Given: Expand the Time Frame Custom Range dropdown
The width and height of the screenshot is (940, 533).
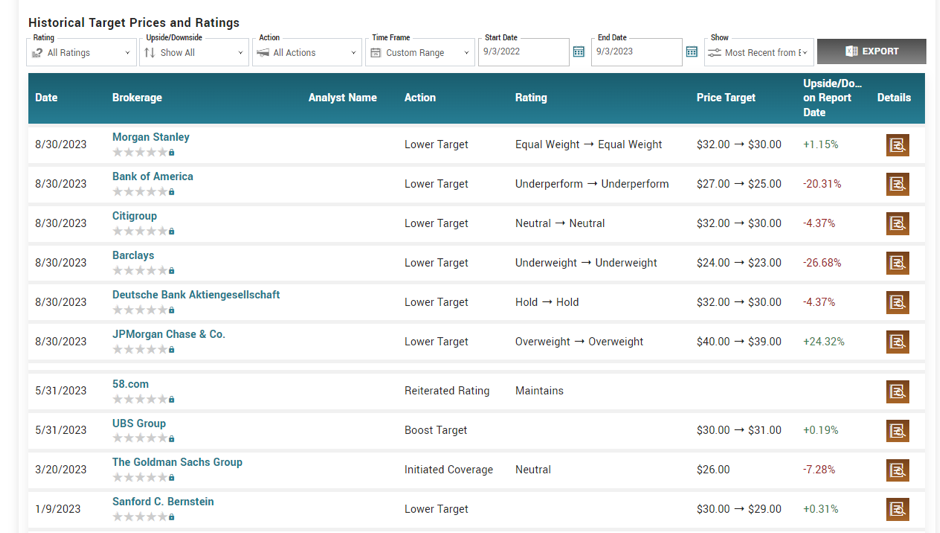Looking at the screenshot, I should point(420,53).
